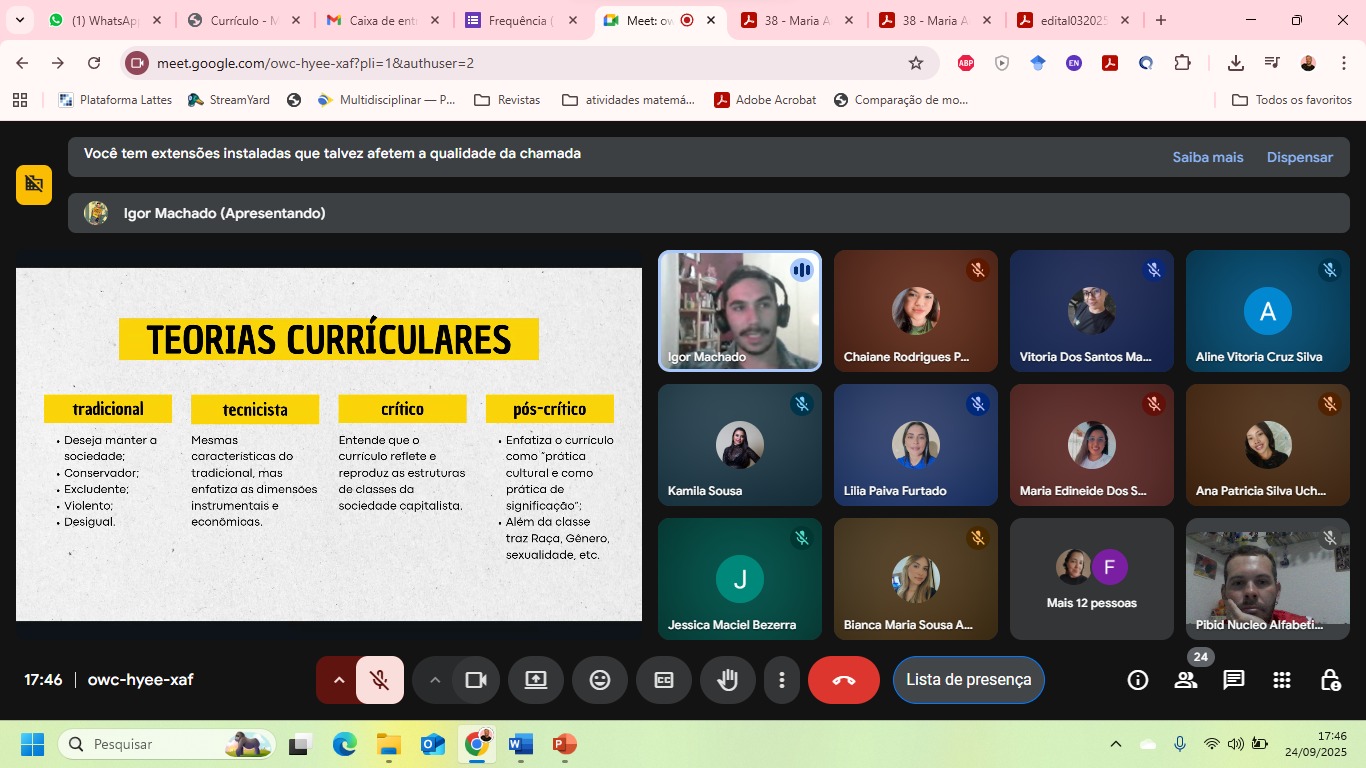The image size is (1366, 768).
Task: Open the emoji reactions button
Action: 600,680
